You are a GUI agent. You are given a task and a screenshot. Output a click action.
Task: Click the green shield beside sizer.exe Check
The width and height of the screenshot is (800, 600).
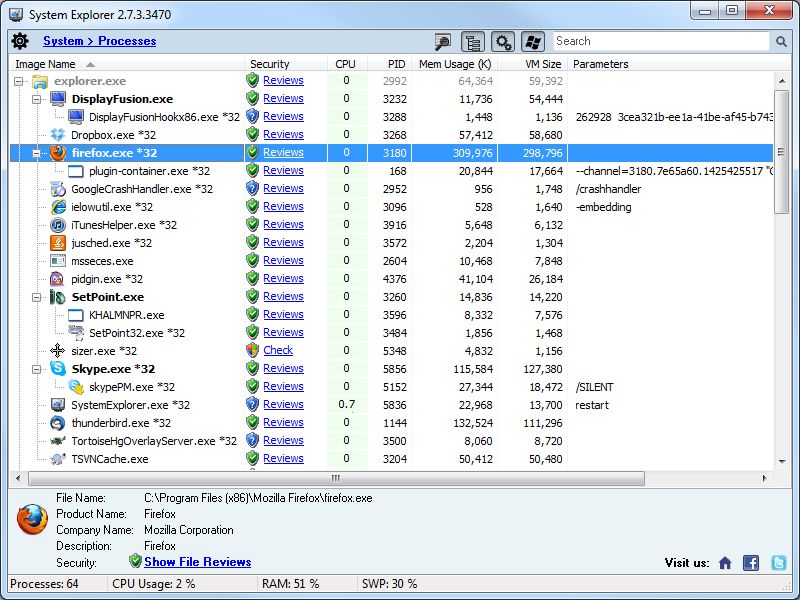tap(252, 350)
